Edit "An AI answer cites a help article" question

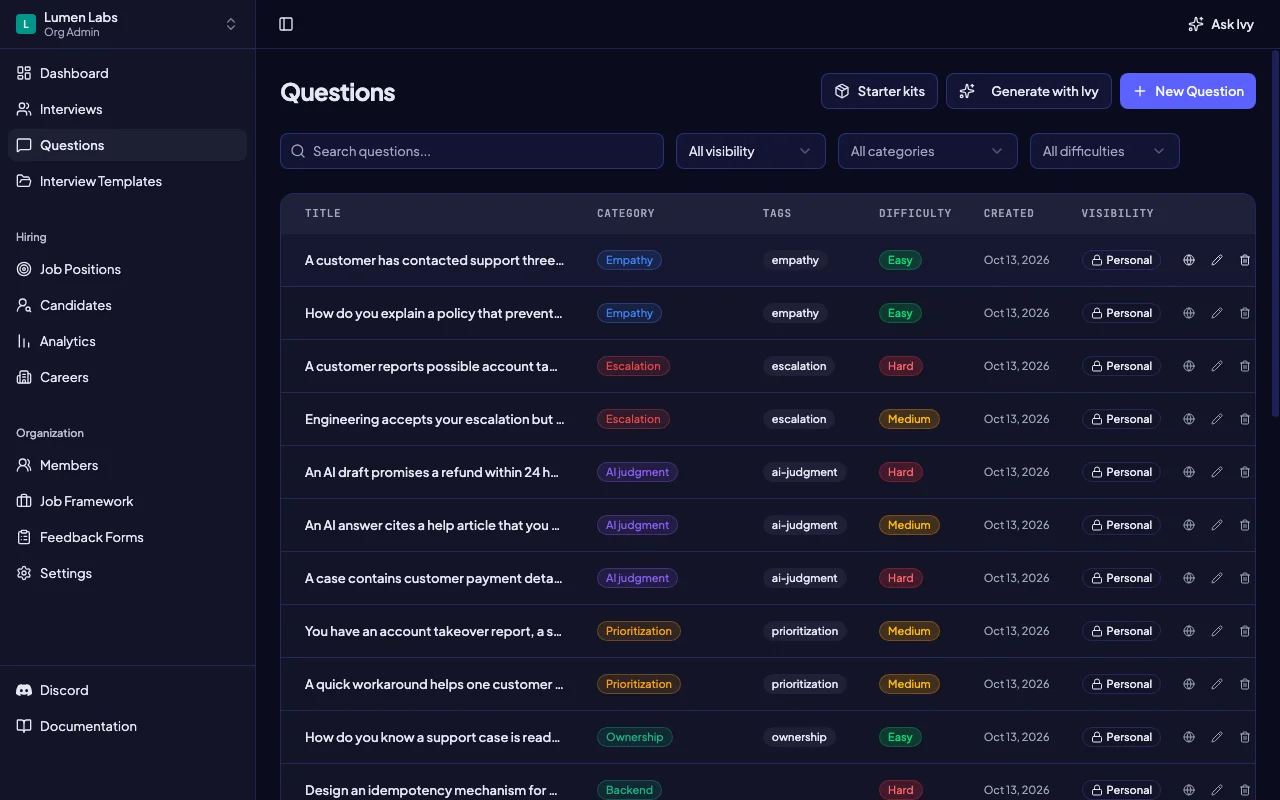[x=1217, y=525]
